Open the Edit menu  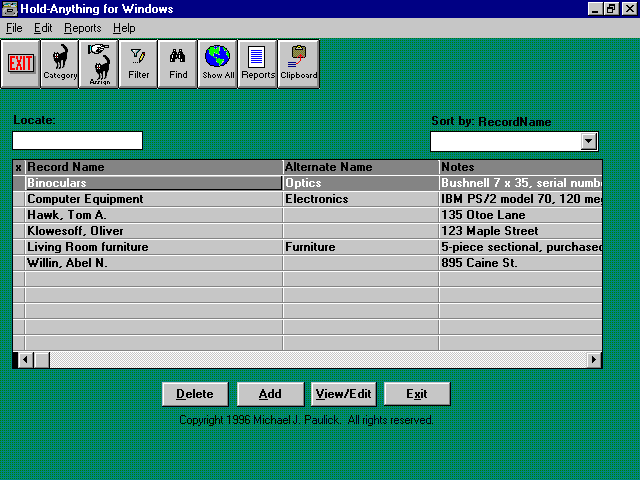click(43, 28)
